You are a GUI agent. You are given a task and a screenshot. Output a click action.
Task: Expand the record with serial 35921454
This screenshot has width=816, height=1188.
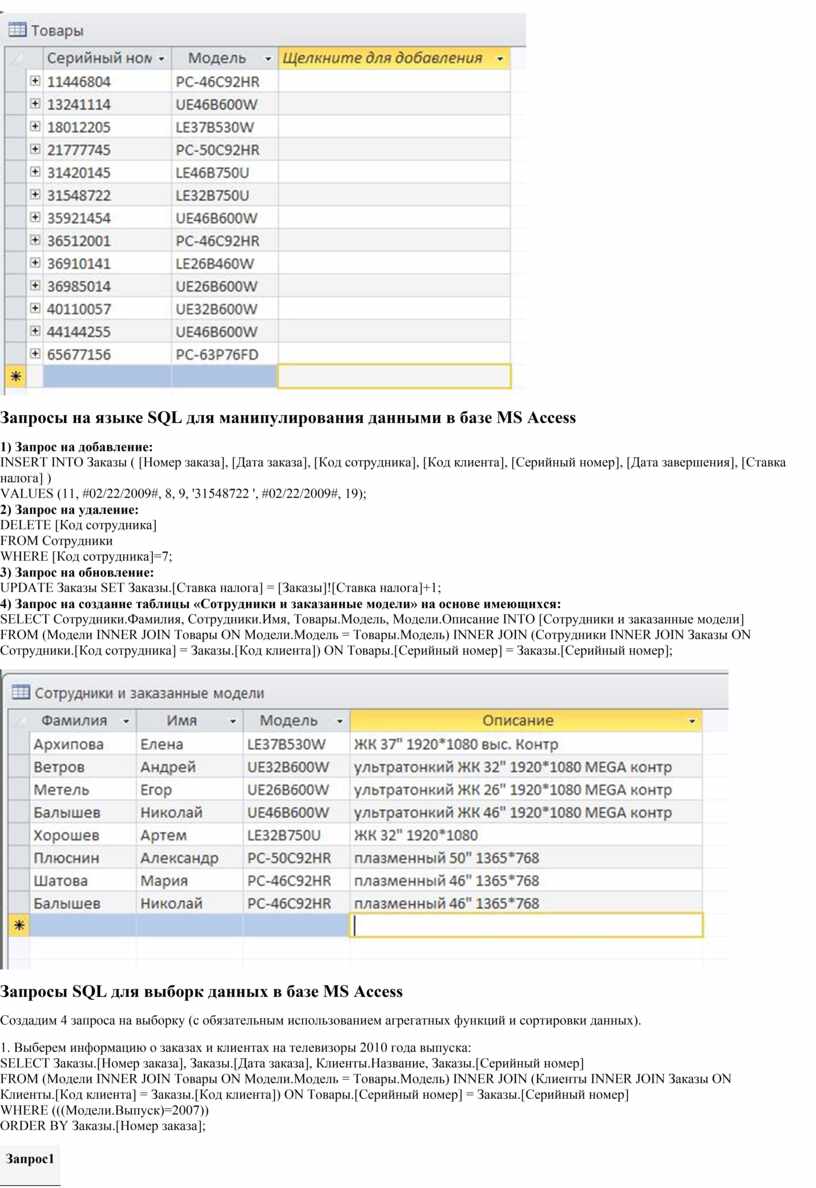click(35, 217)
